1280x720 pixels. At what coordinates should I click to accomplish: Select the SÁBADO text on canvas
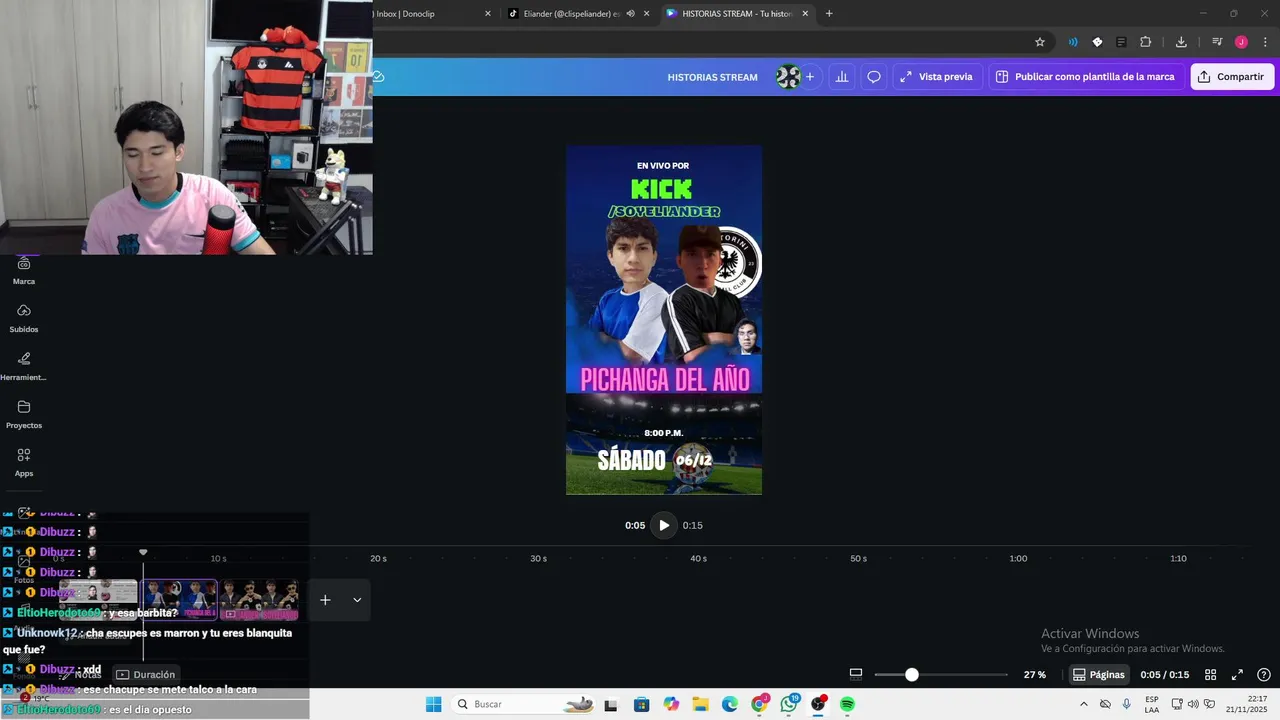[x=631, y=460]
